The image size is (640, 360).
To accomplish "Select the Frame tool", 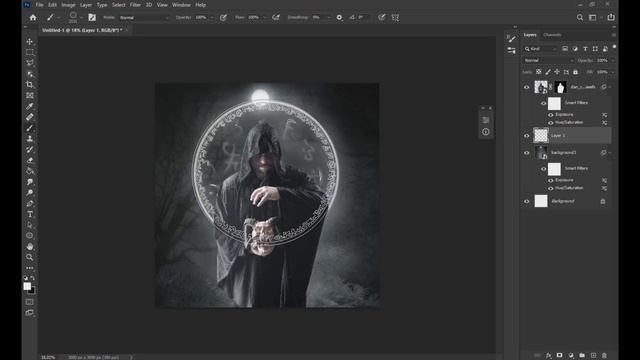I will (x=30, y=96).
